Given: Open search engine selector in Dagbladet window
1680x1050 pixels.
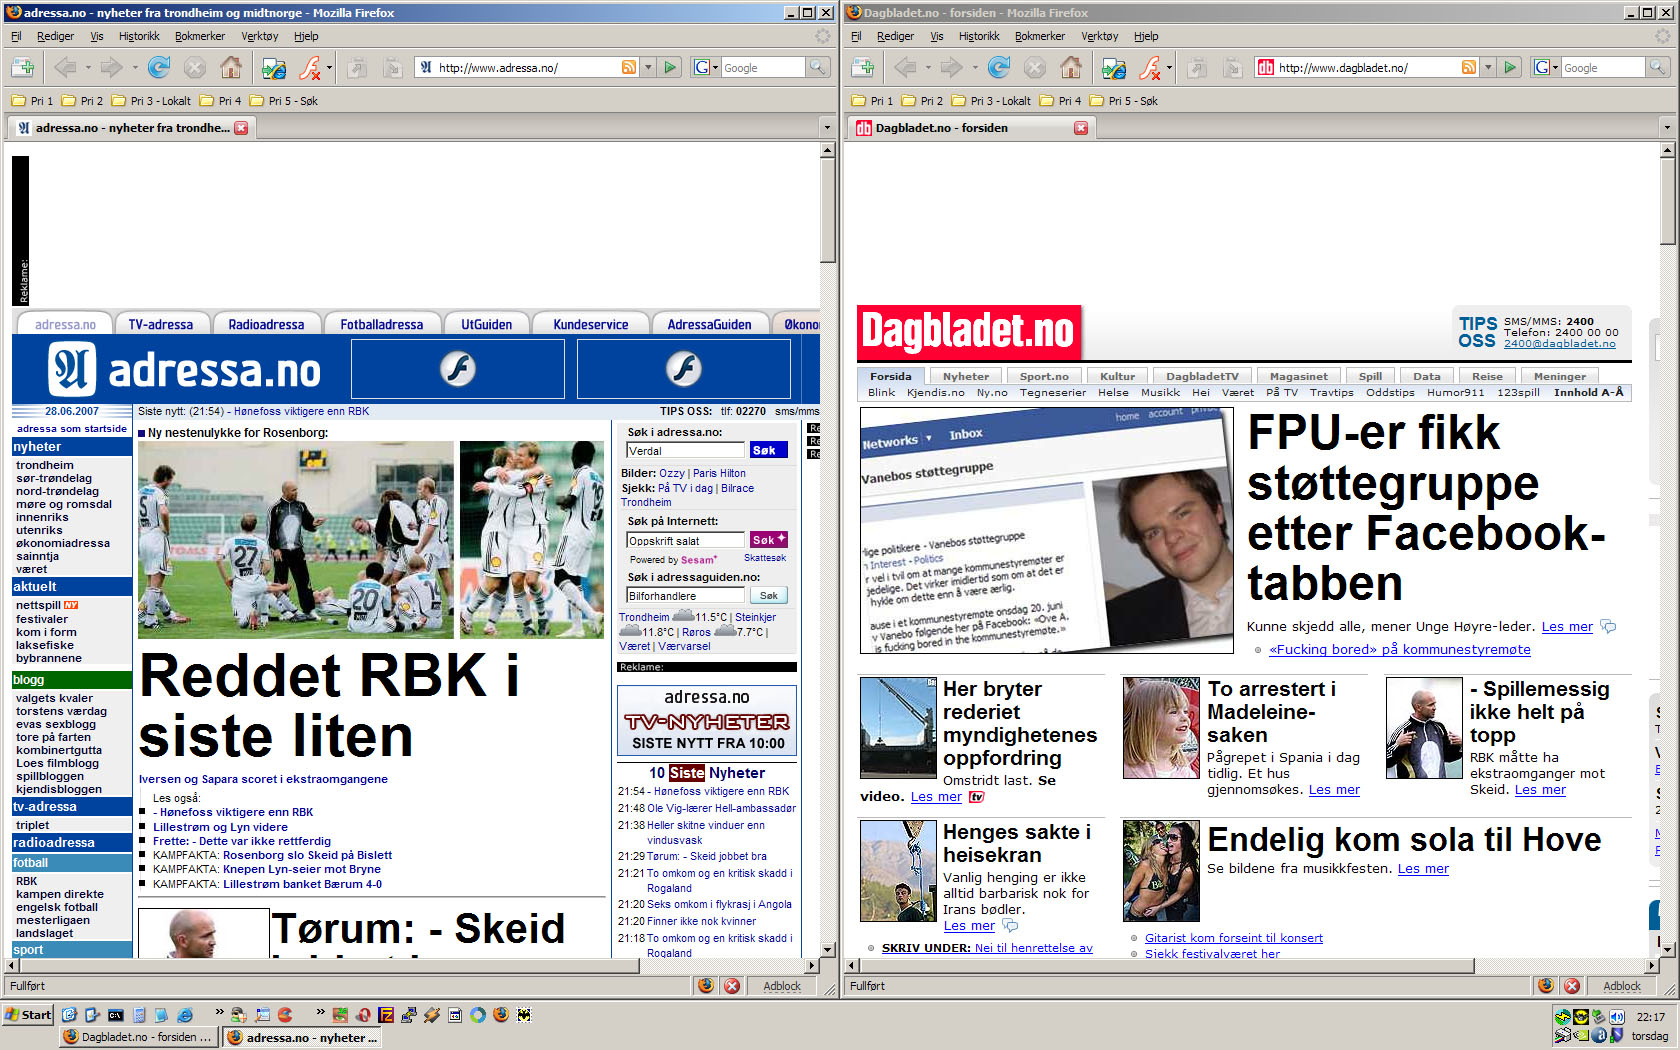Looking at the screenshot, I should tap(1546, 67).
